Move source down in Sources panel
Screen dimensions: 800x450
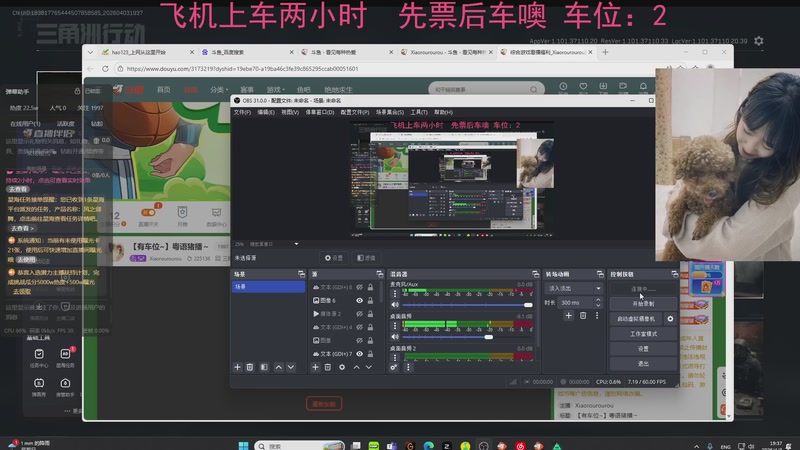(369, 367)
